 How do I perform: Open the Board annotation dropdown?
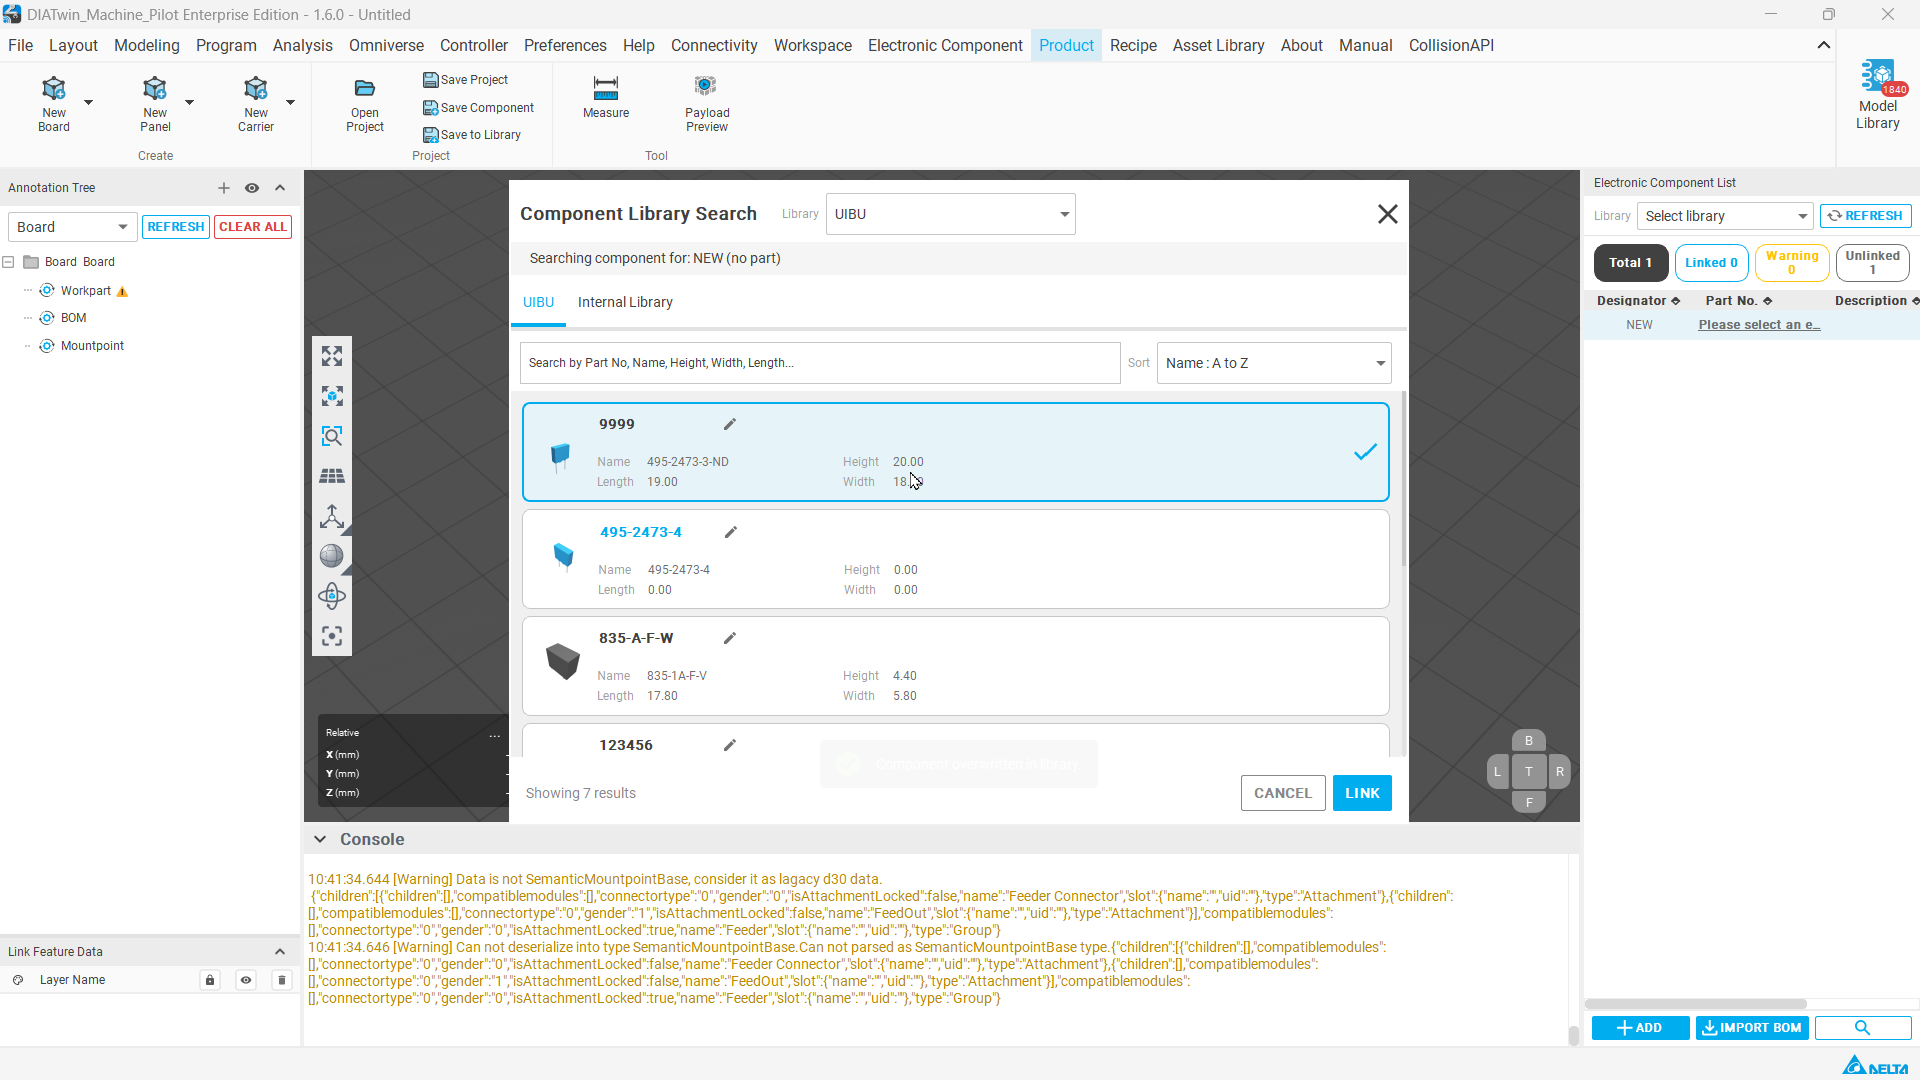coord(72,227)
